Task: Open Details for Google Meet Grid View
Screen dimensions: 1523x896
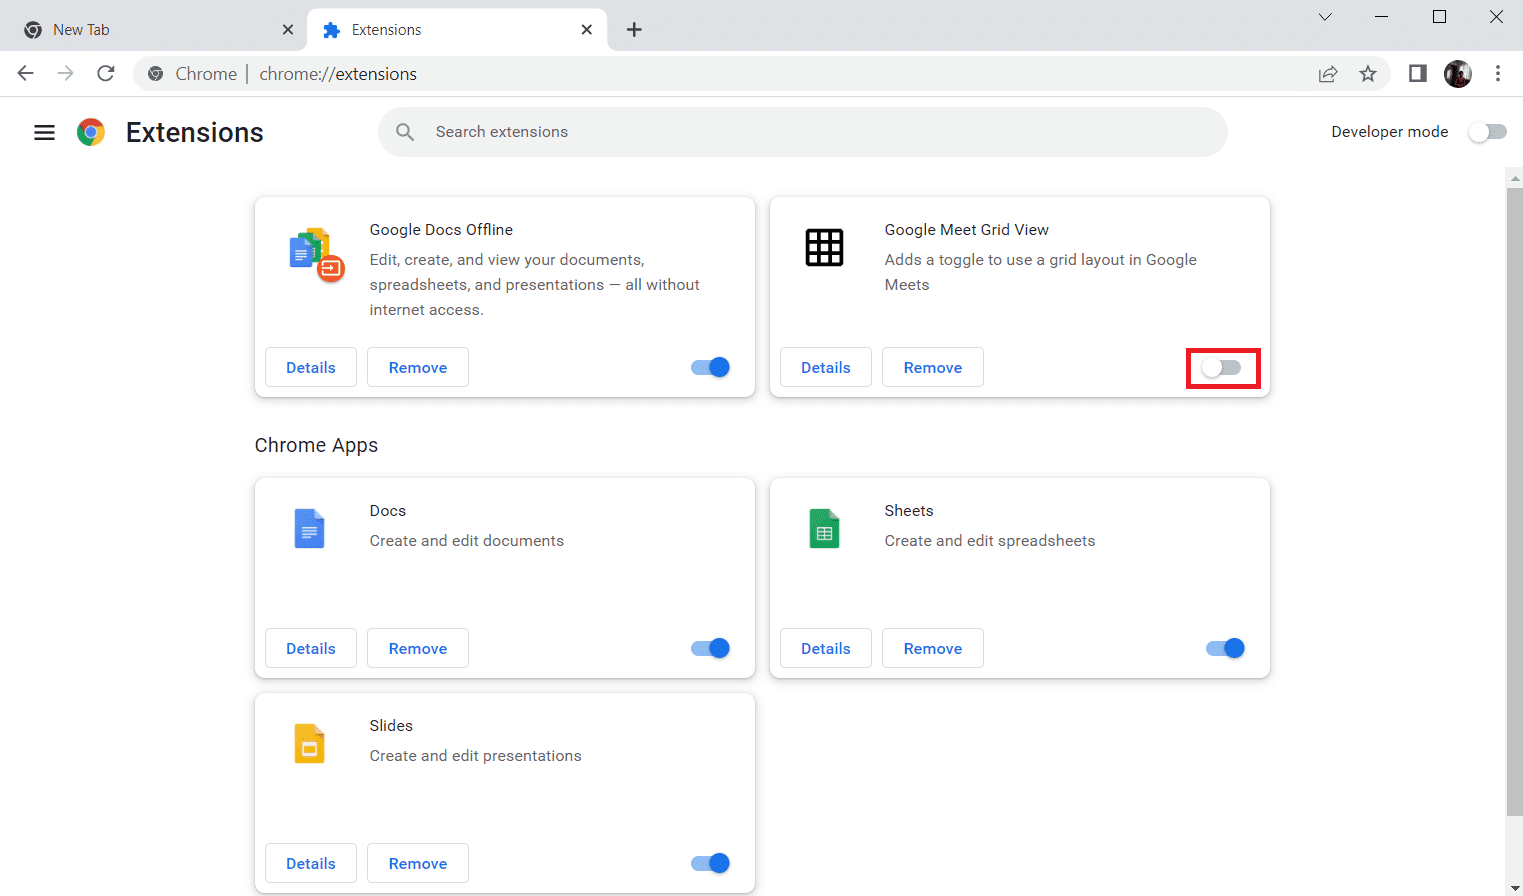Action: 825,367
